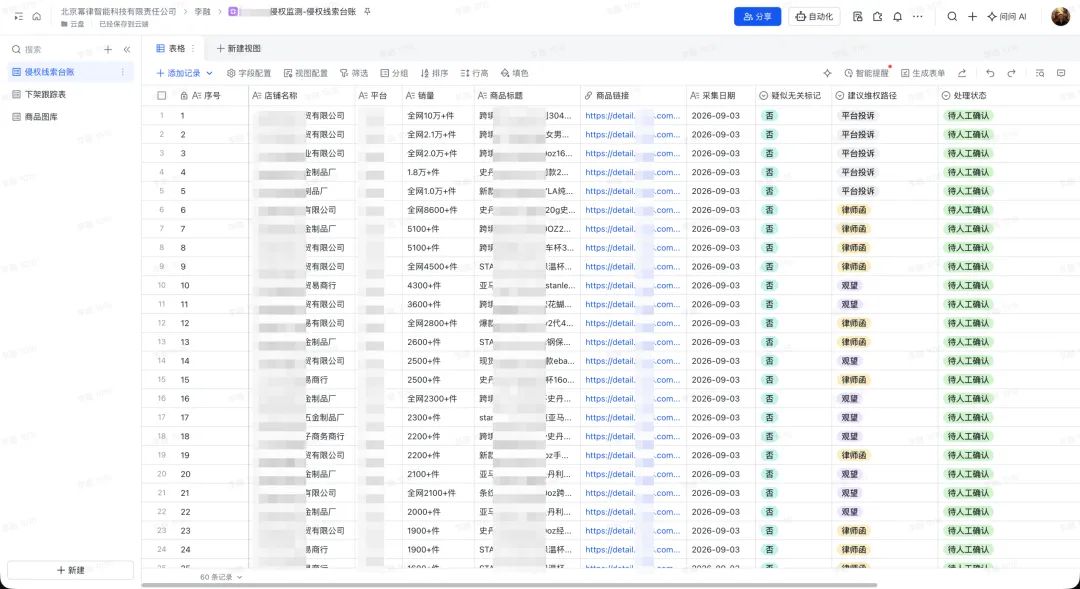This screenshot has height=589, width=1080.
Task: Toggle the navigation list icon beside home
Action: coord(19,17)
